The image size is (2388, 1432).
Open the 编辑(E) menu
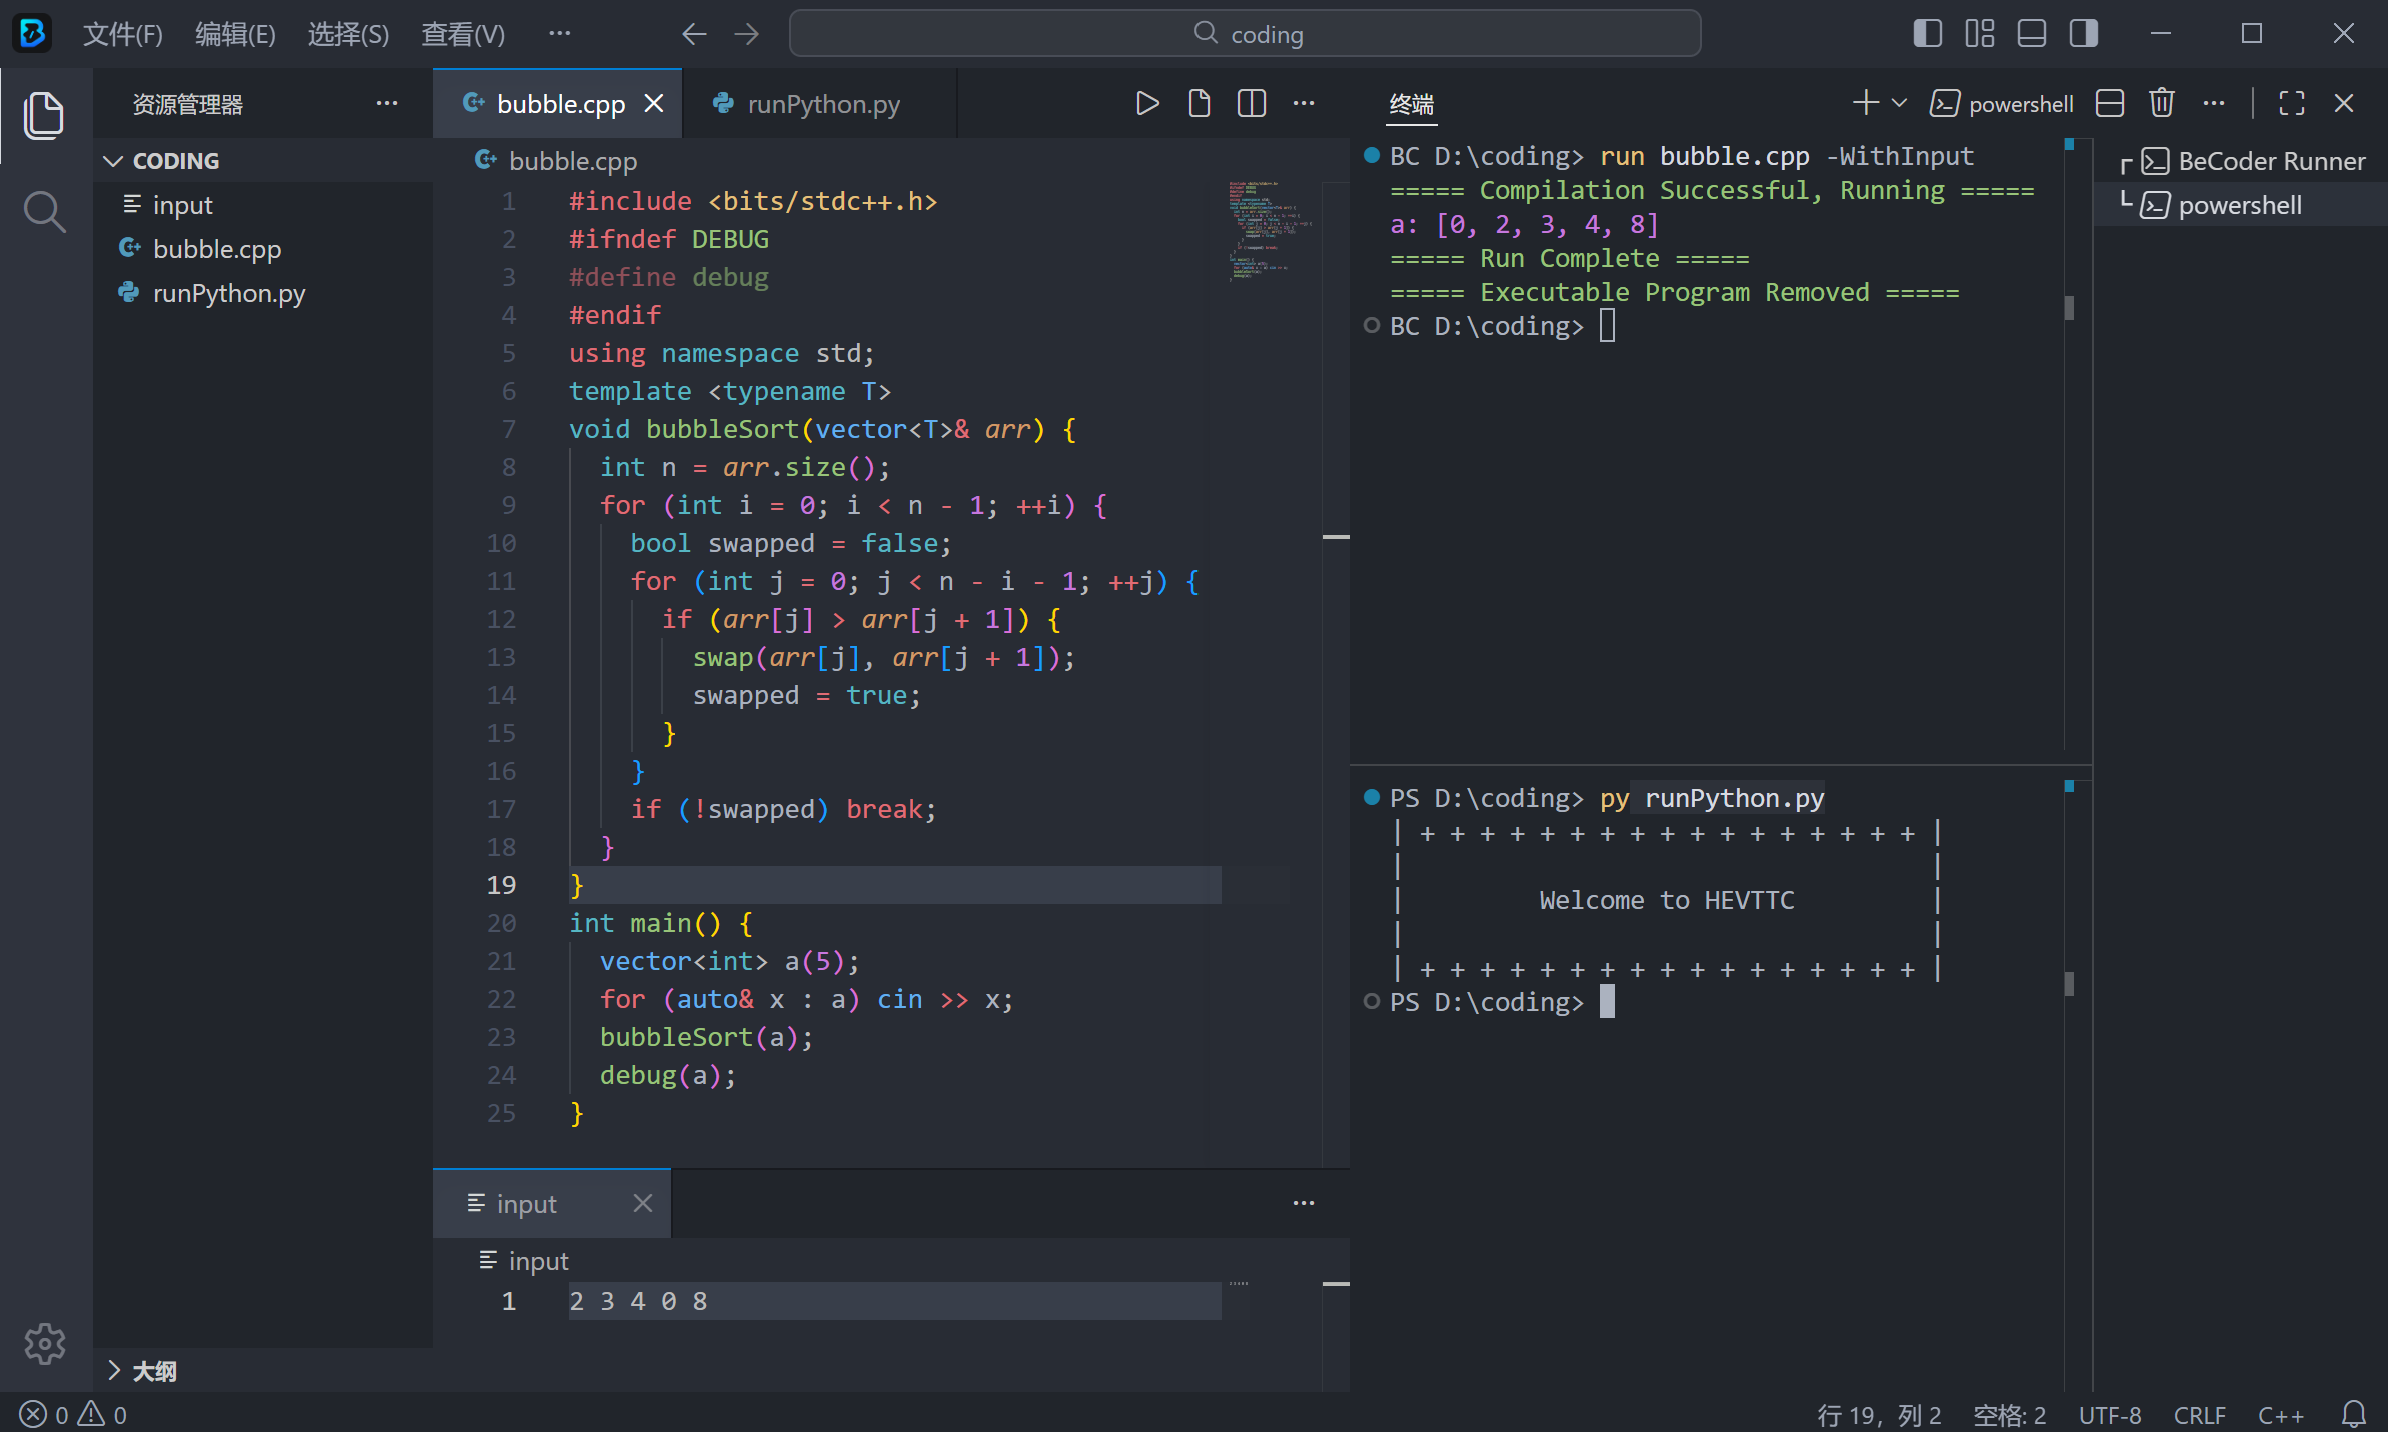point(235,34)
